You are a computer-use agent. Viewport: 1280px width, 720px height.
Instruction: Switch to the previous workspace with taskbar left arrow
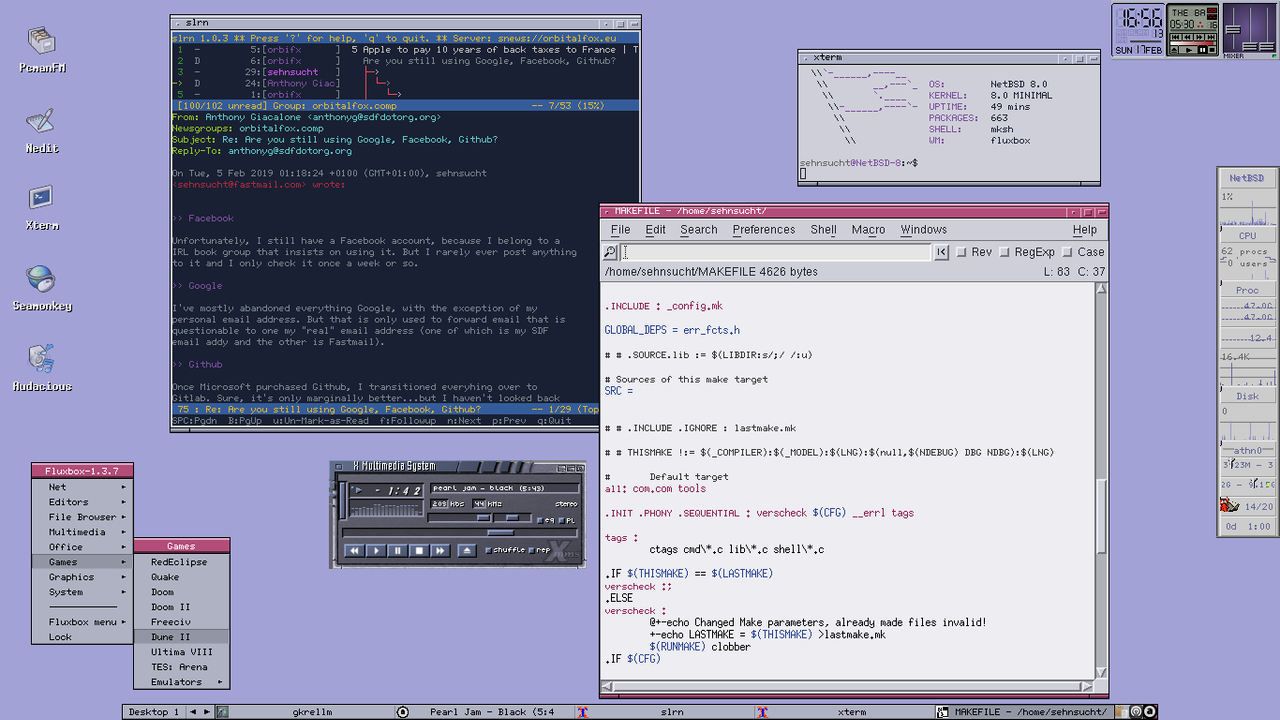(194, 712)
